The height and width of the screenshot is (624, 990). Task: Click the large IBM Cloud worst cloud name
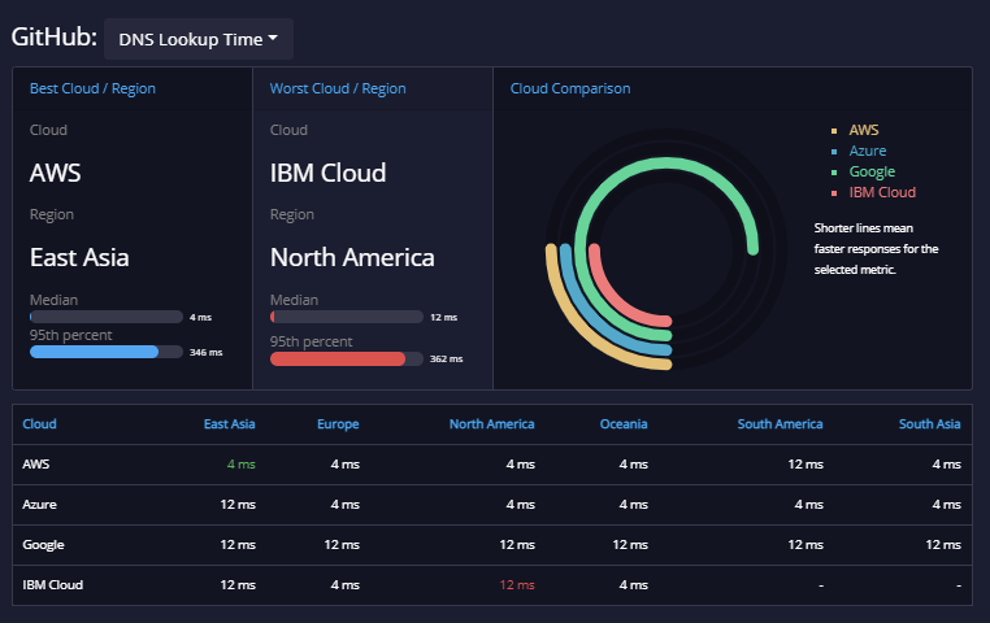coord(328,173)
